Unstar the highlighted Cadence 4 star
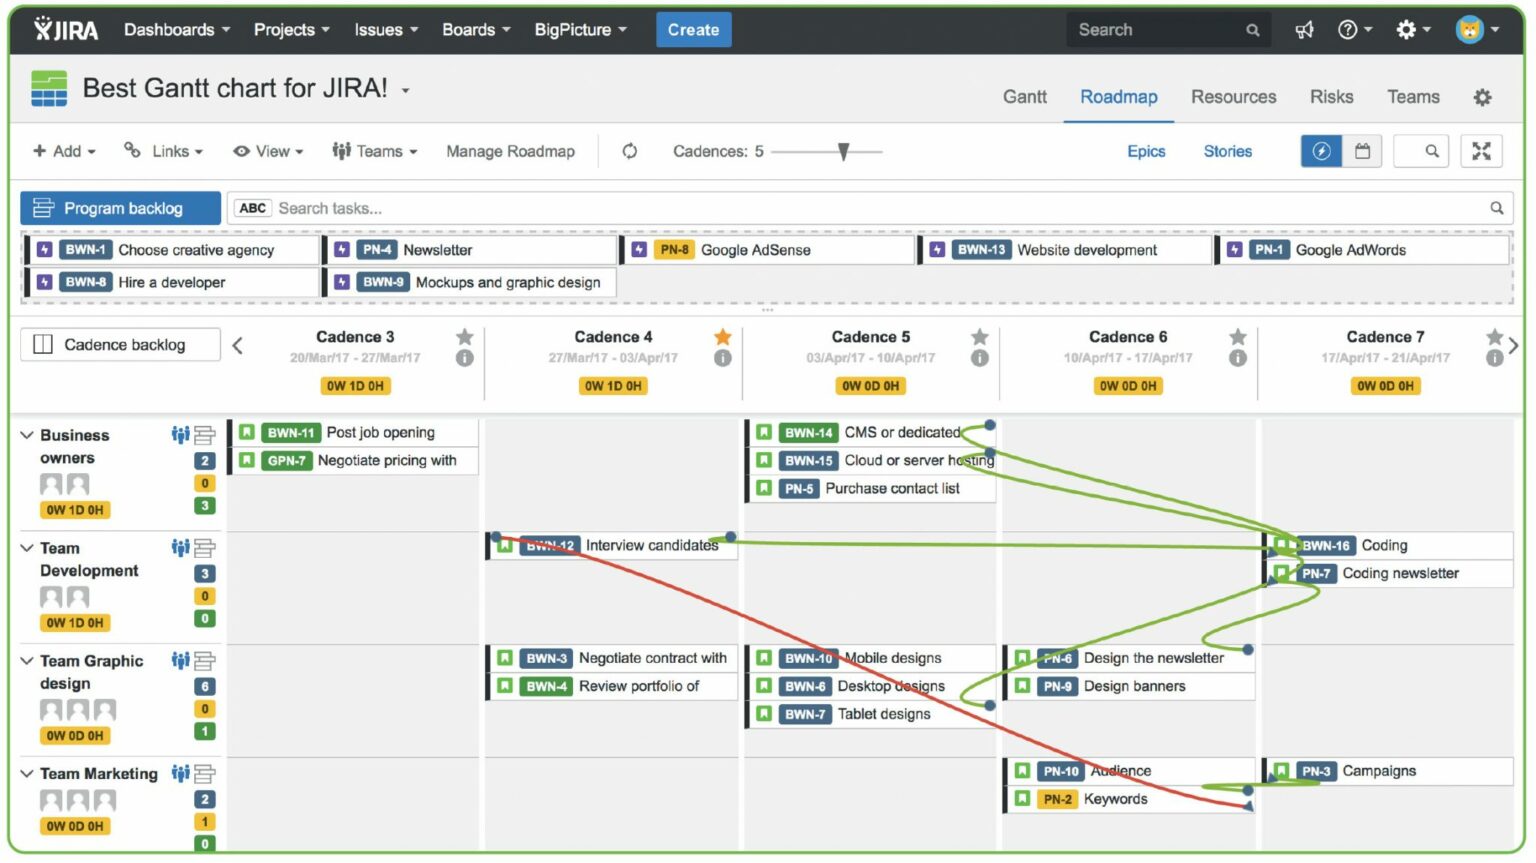1536x863 pixels. click(722, 337)
